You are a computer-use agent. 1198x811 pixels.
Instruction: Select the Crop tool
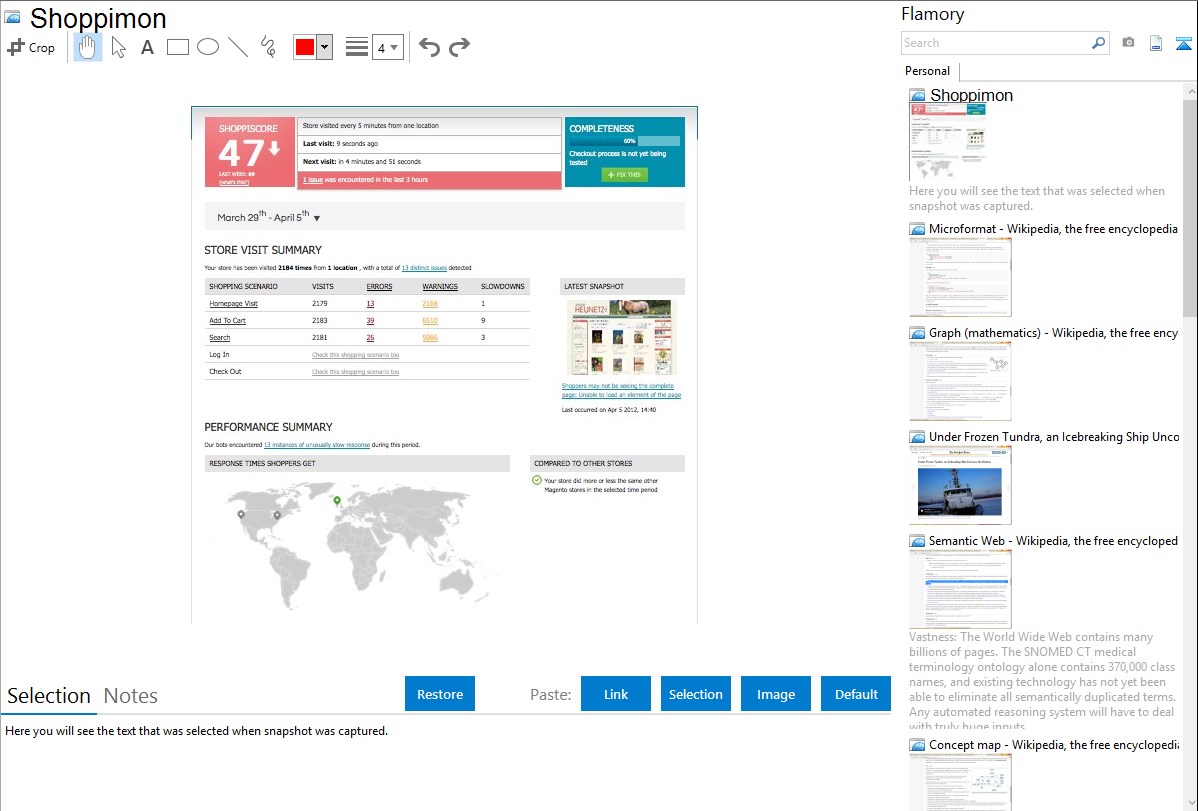coord(31,47)
